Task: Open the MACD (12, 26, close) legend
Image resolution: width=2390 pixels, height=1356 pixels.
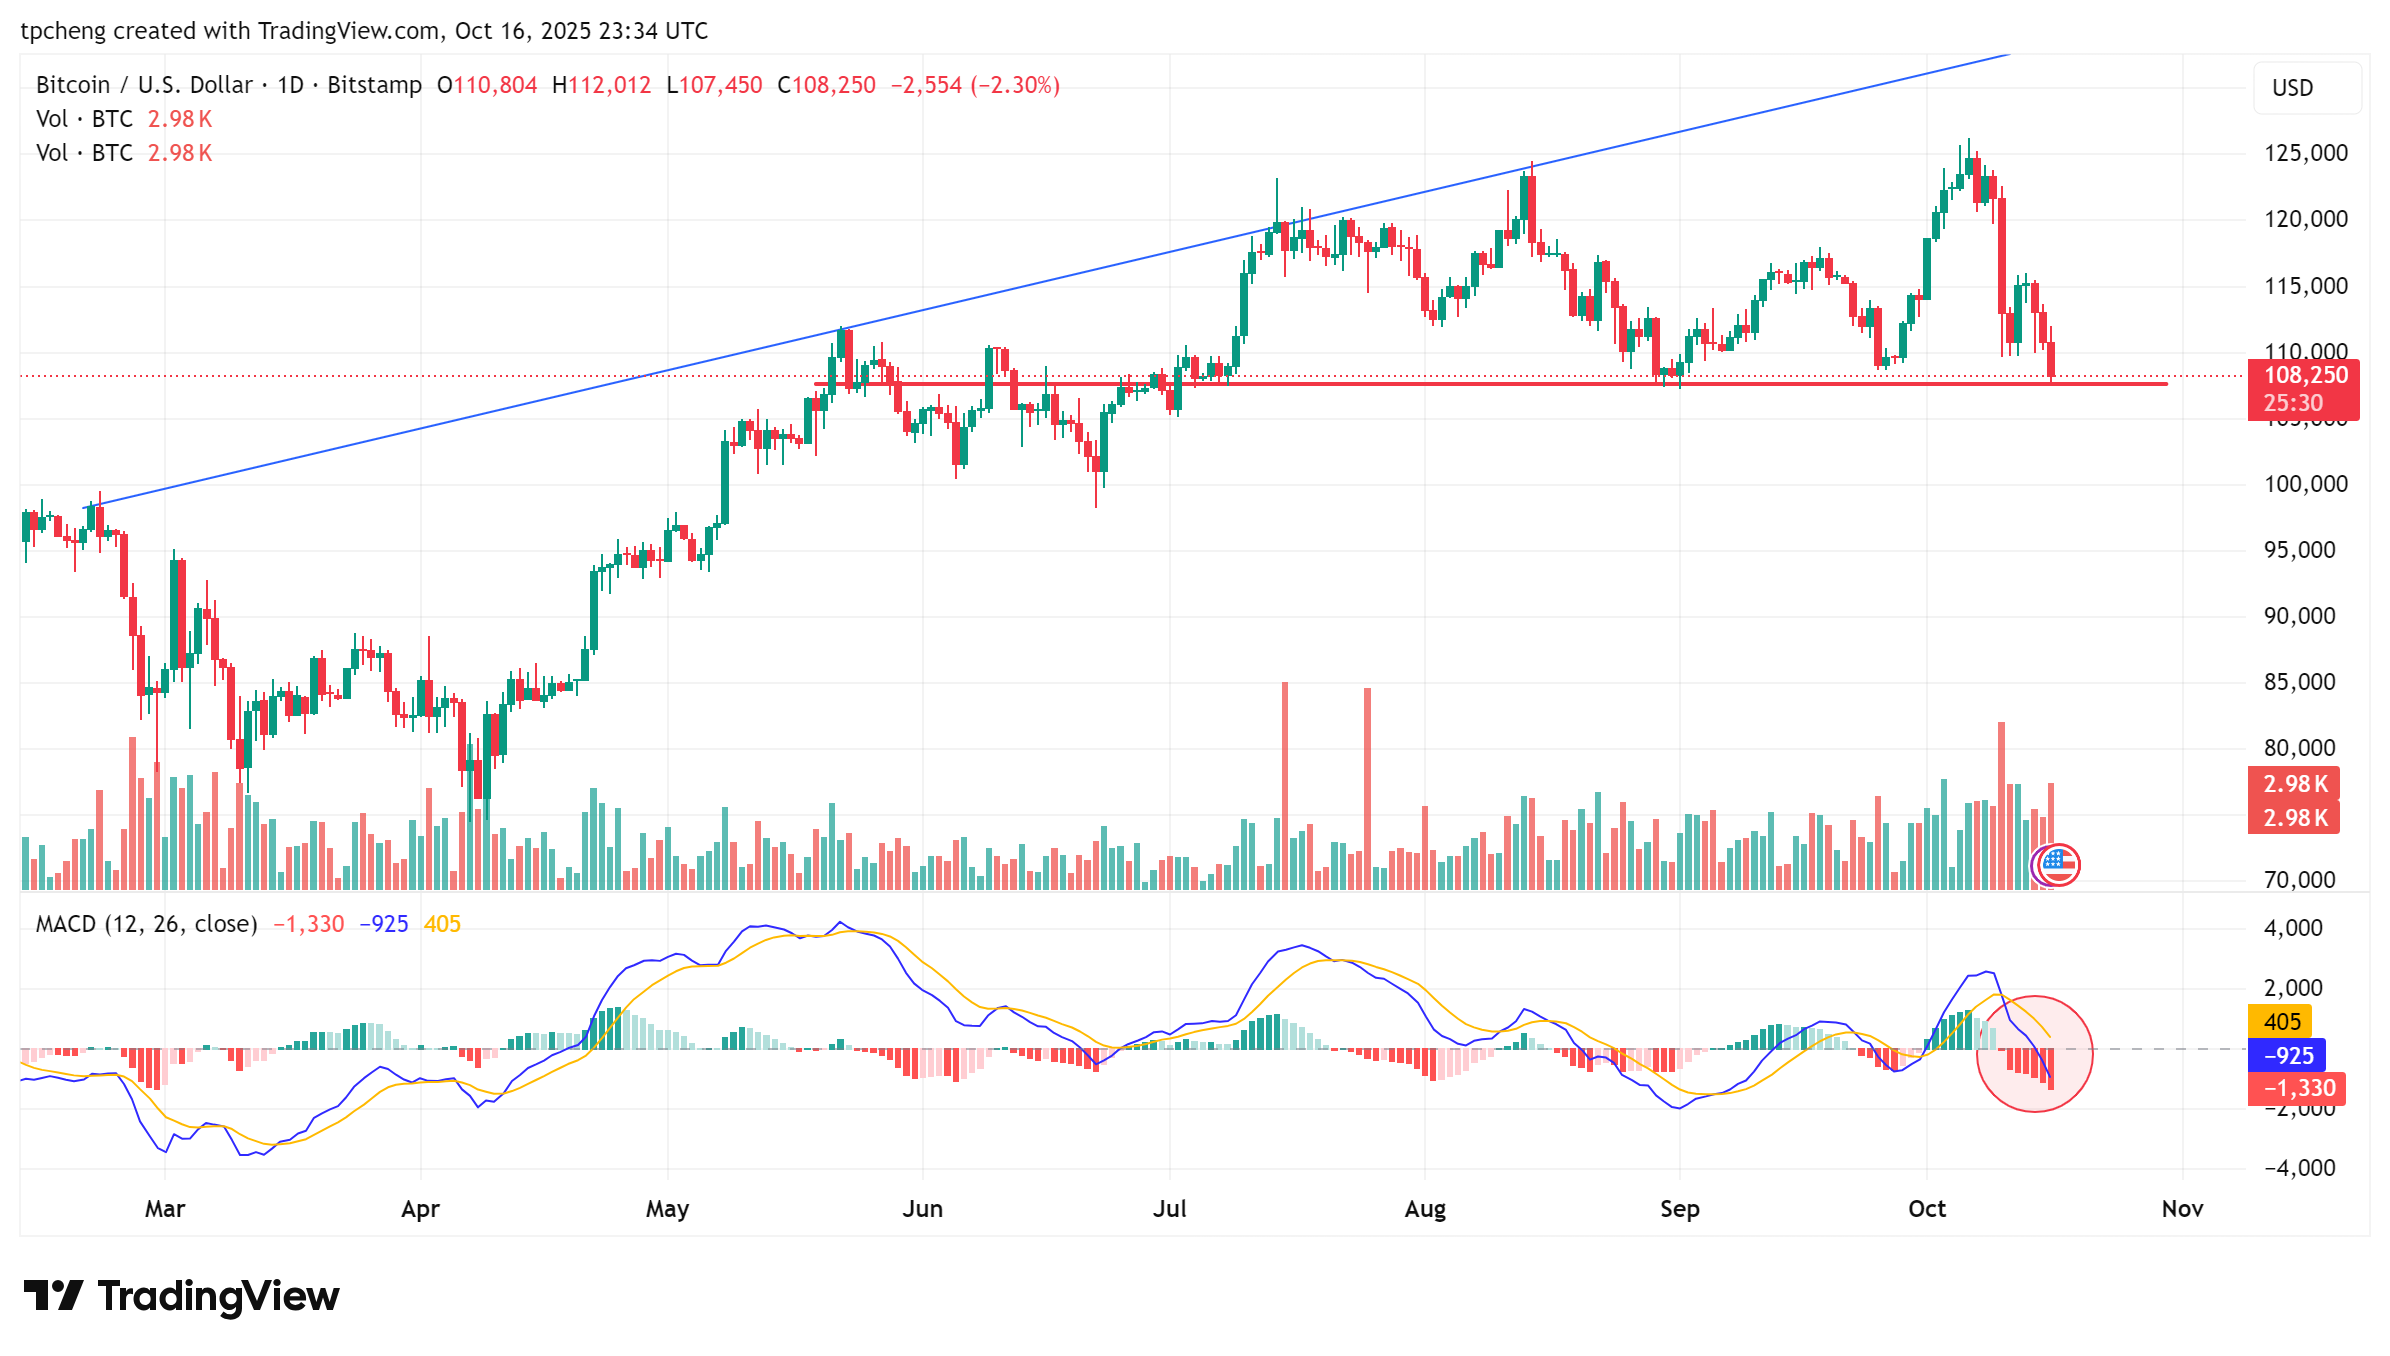Action: tap(146, 924)
